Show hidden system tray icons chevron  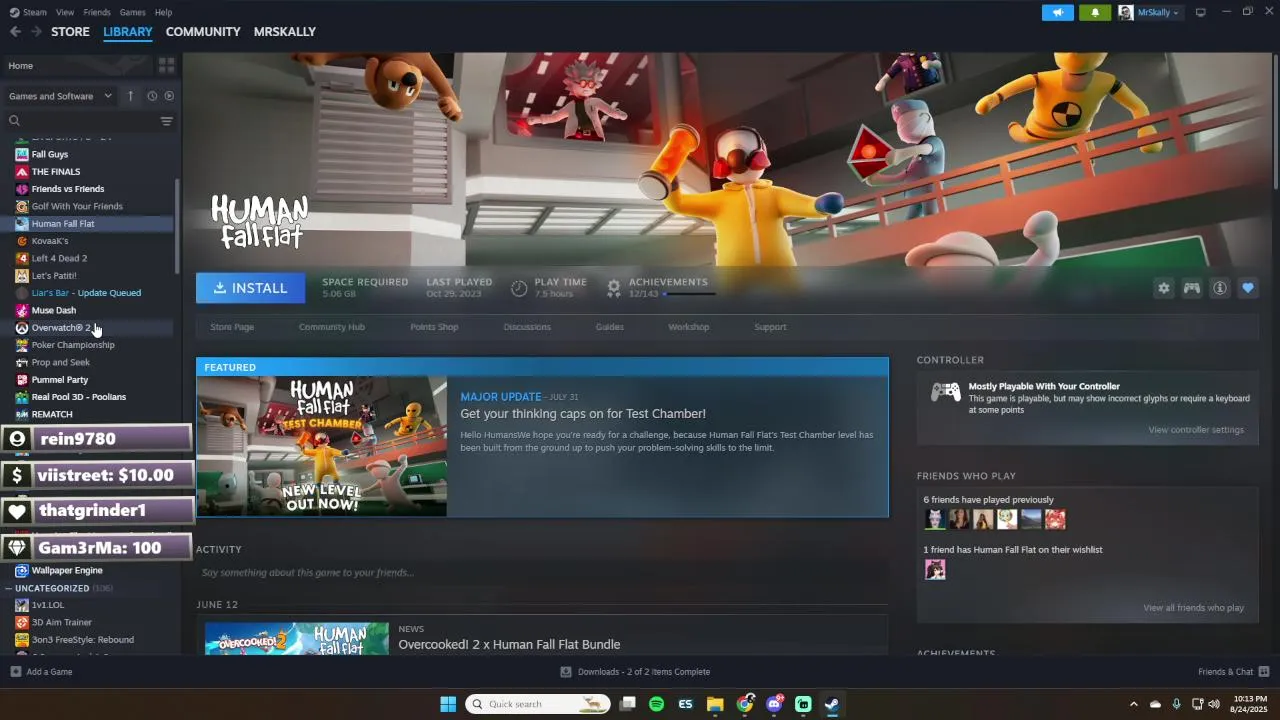pos(1133,704)
